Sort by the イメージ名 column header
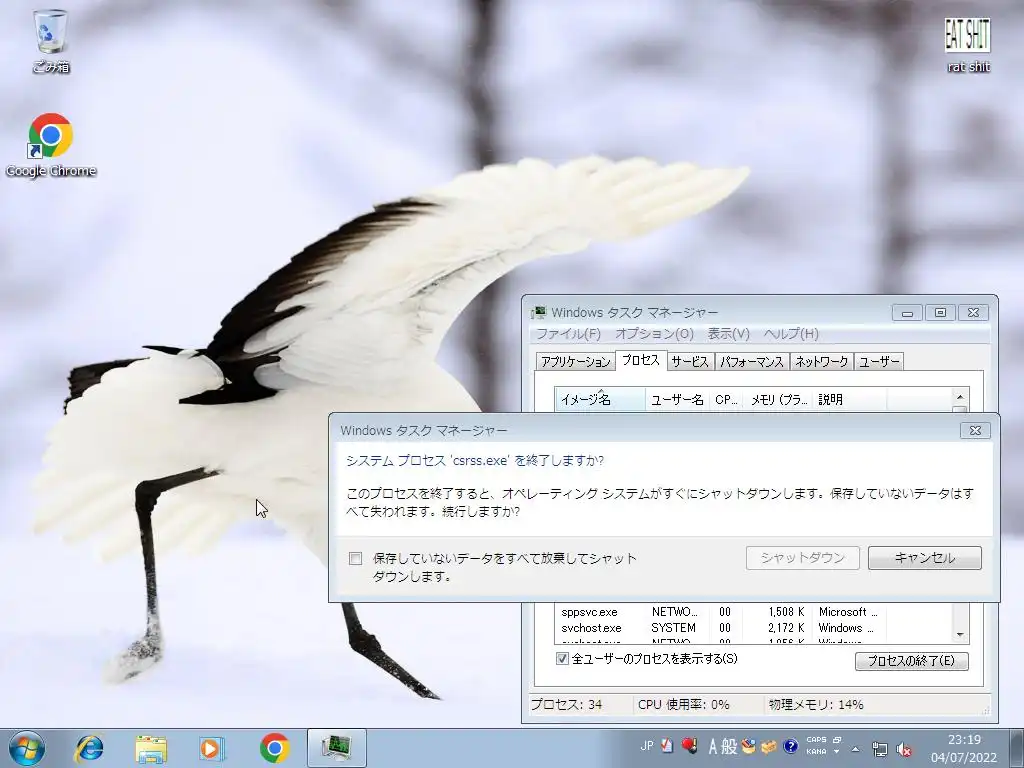The width and height of the screenshot is (1024, 768). [600, 399]
